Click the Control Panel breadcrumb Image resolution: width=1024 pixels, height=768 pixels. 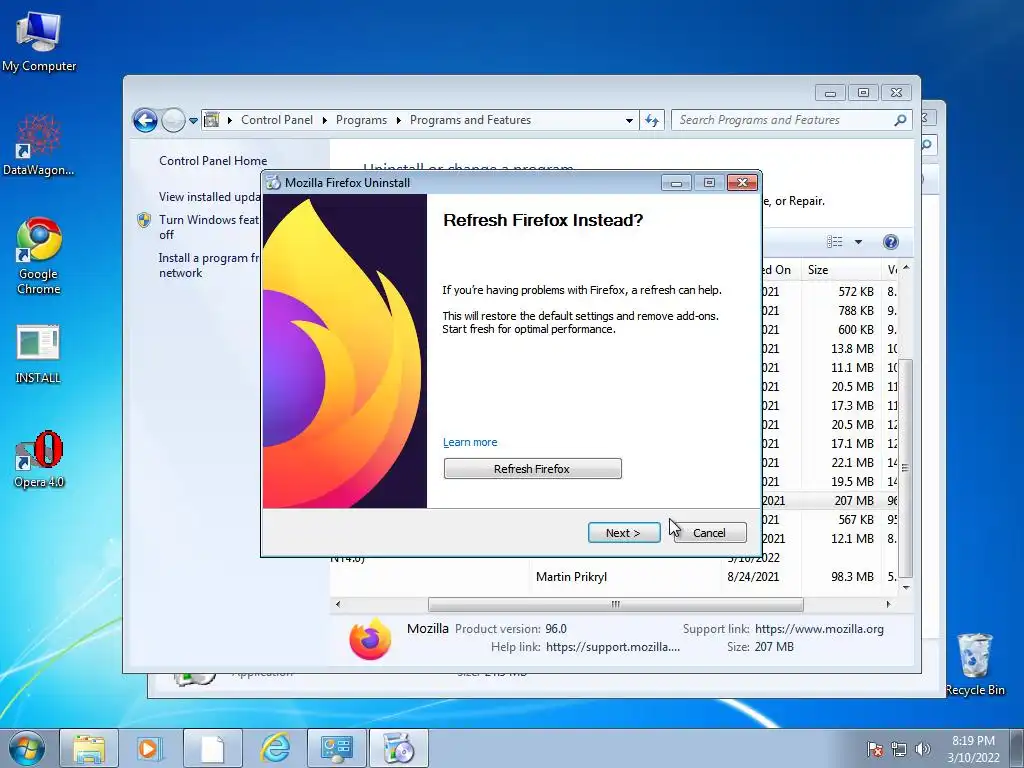click(277, 120)
